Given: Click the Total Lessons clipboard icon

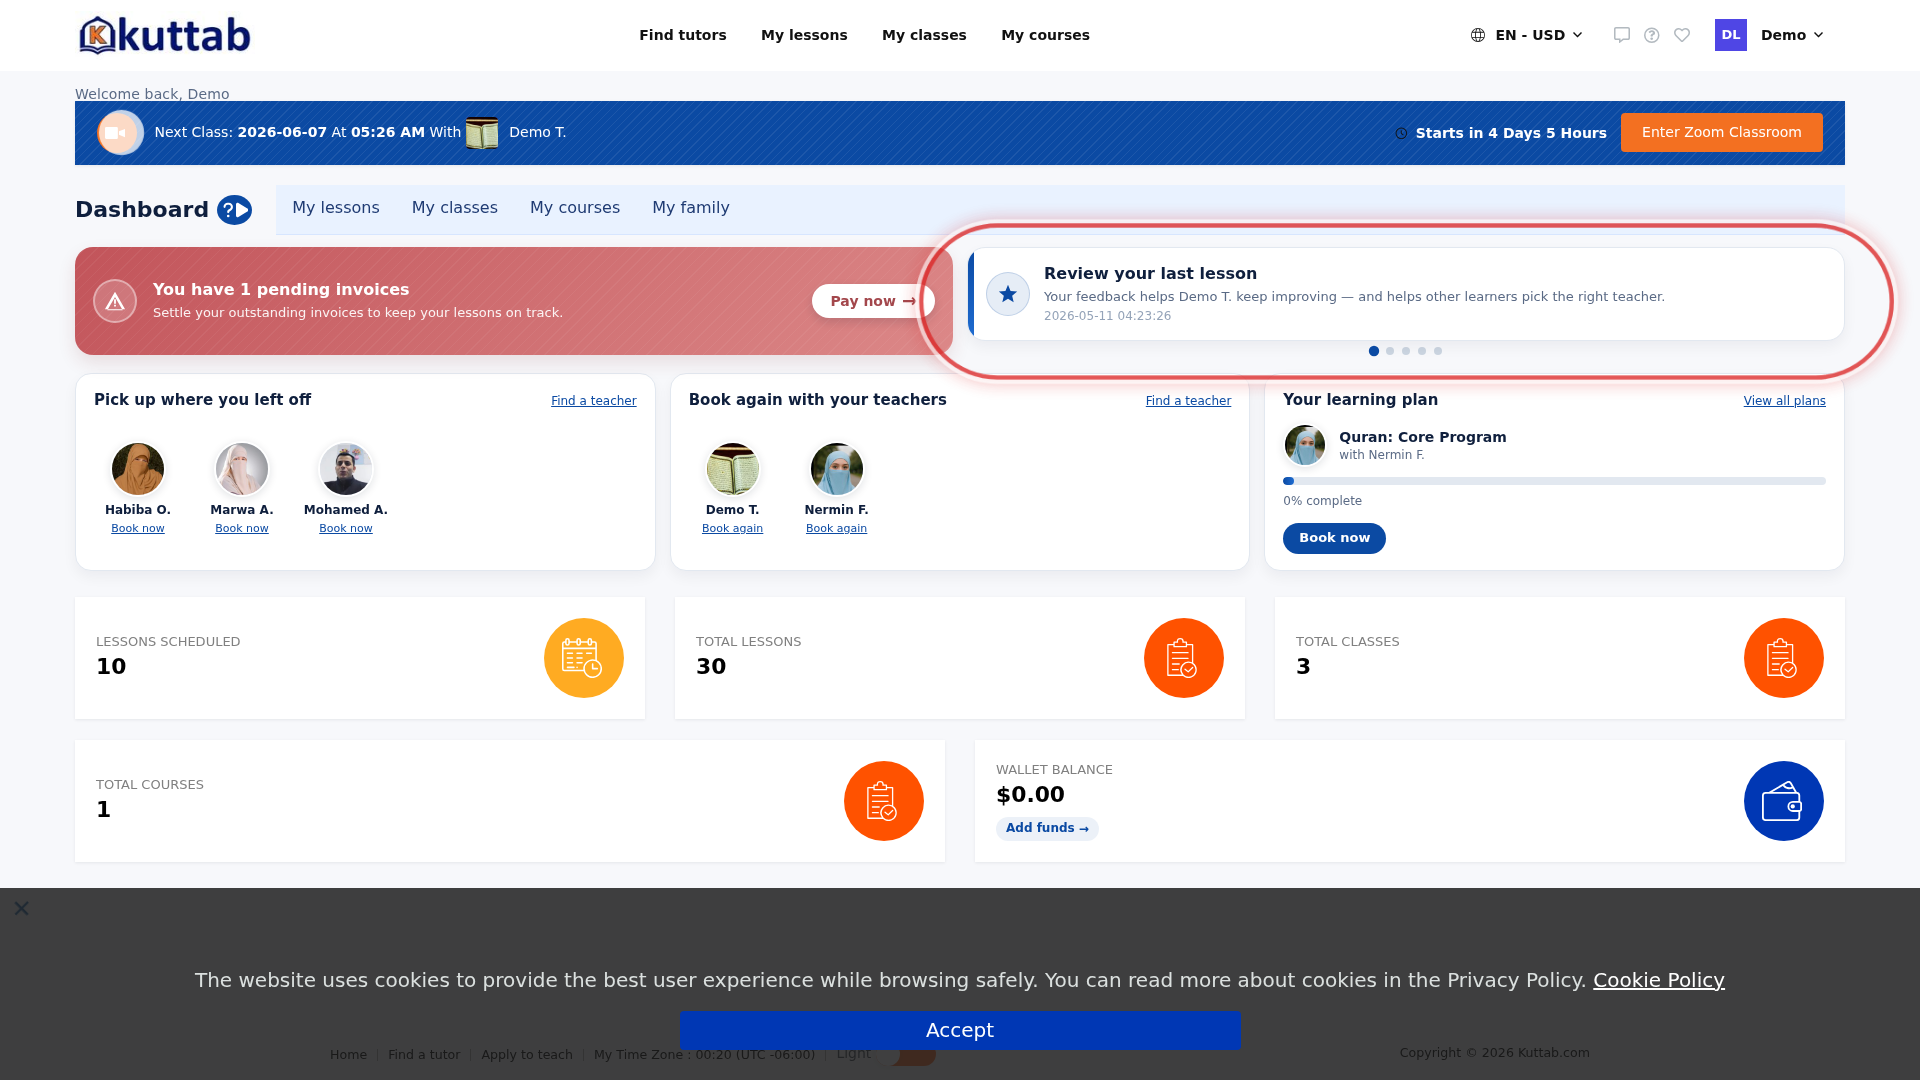Looking at the screenshot, I should tap(1184, 658).
